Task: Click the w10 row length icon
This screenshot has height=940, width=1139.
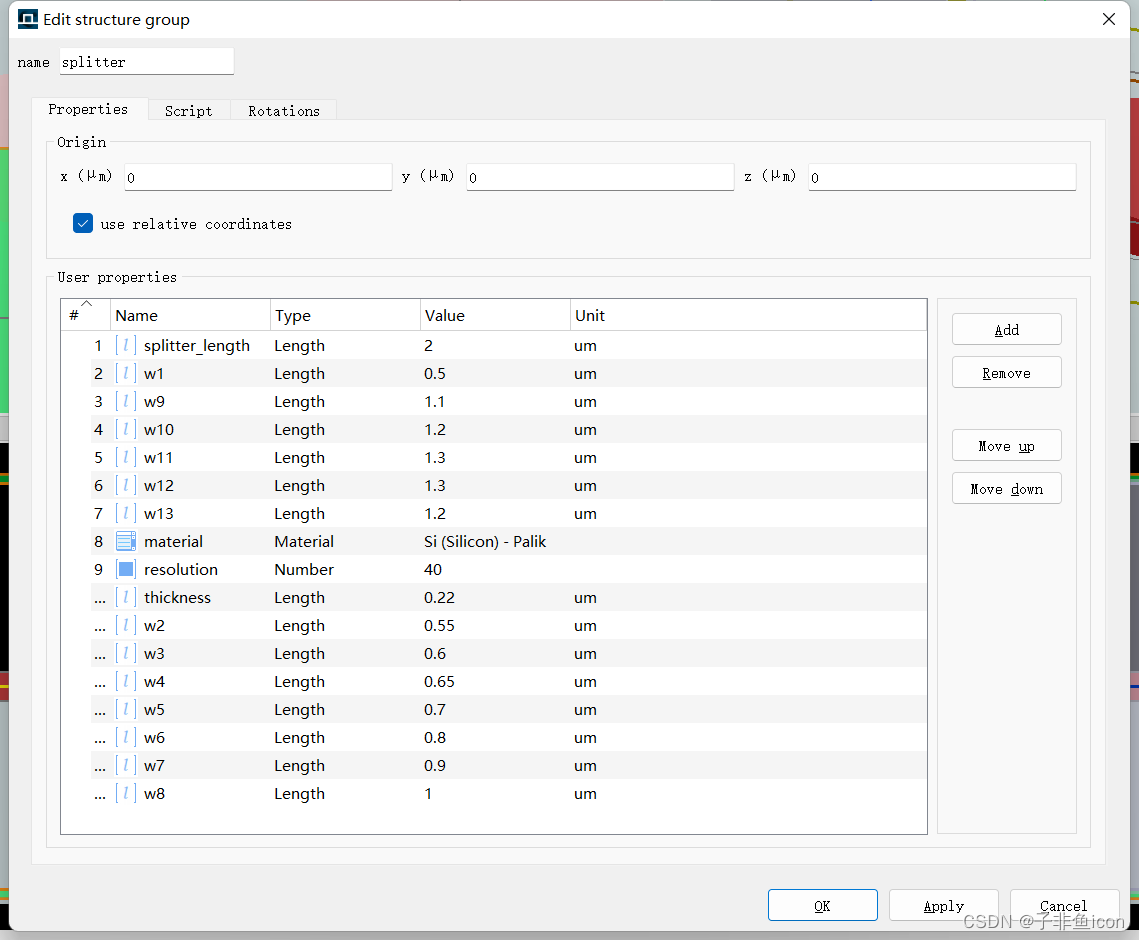Action: click(126, 429)
